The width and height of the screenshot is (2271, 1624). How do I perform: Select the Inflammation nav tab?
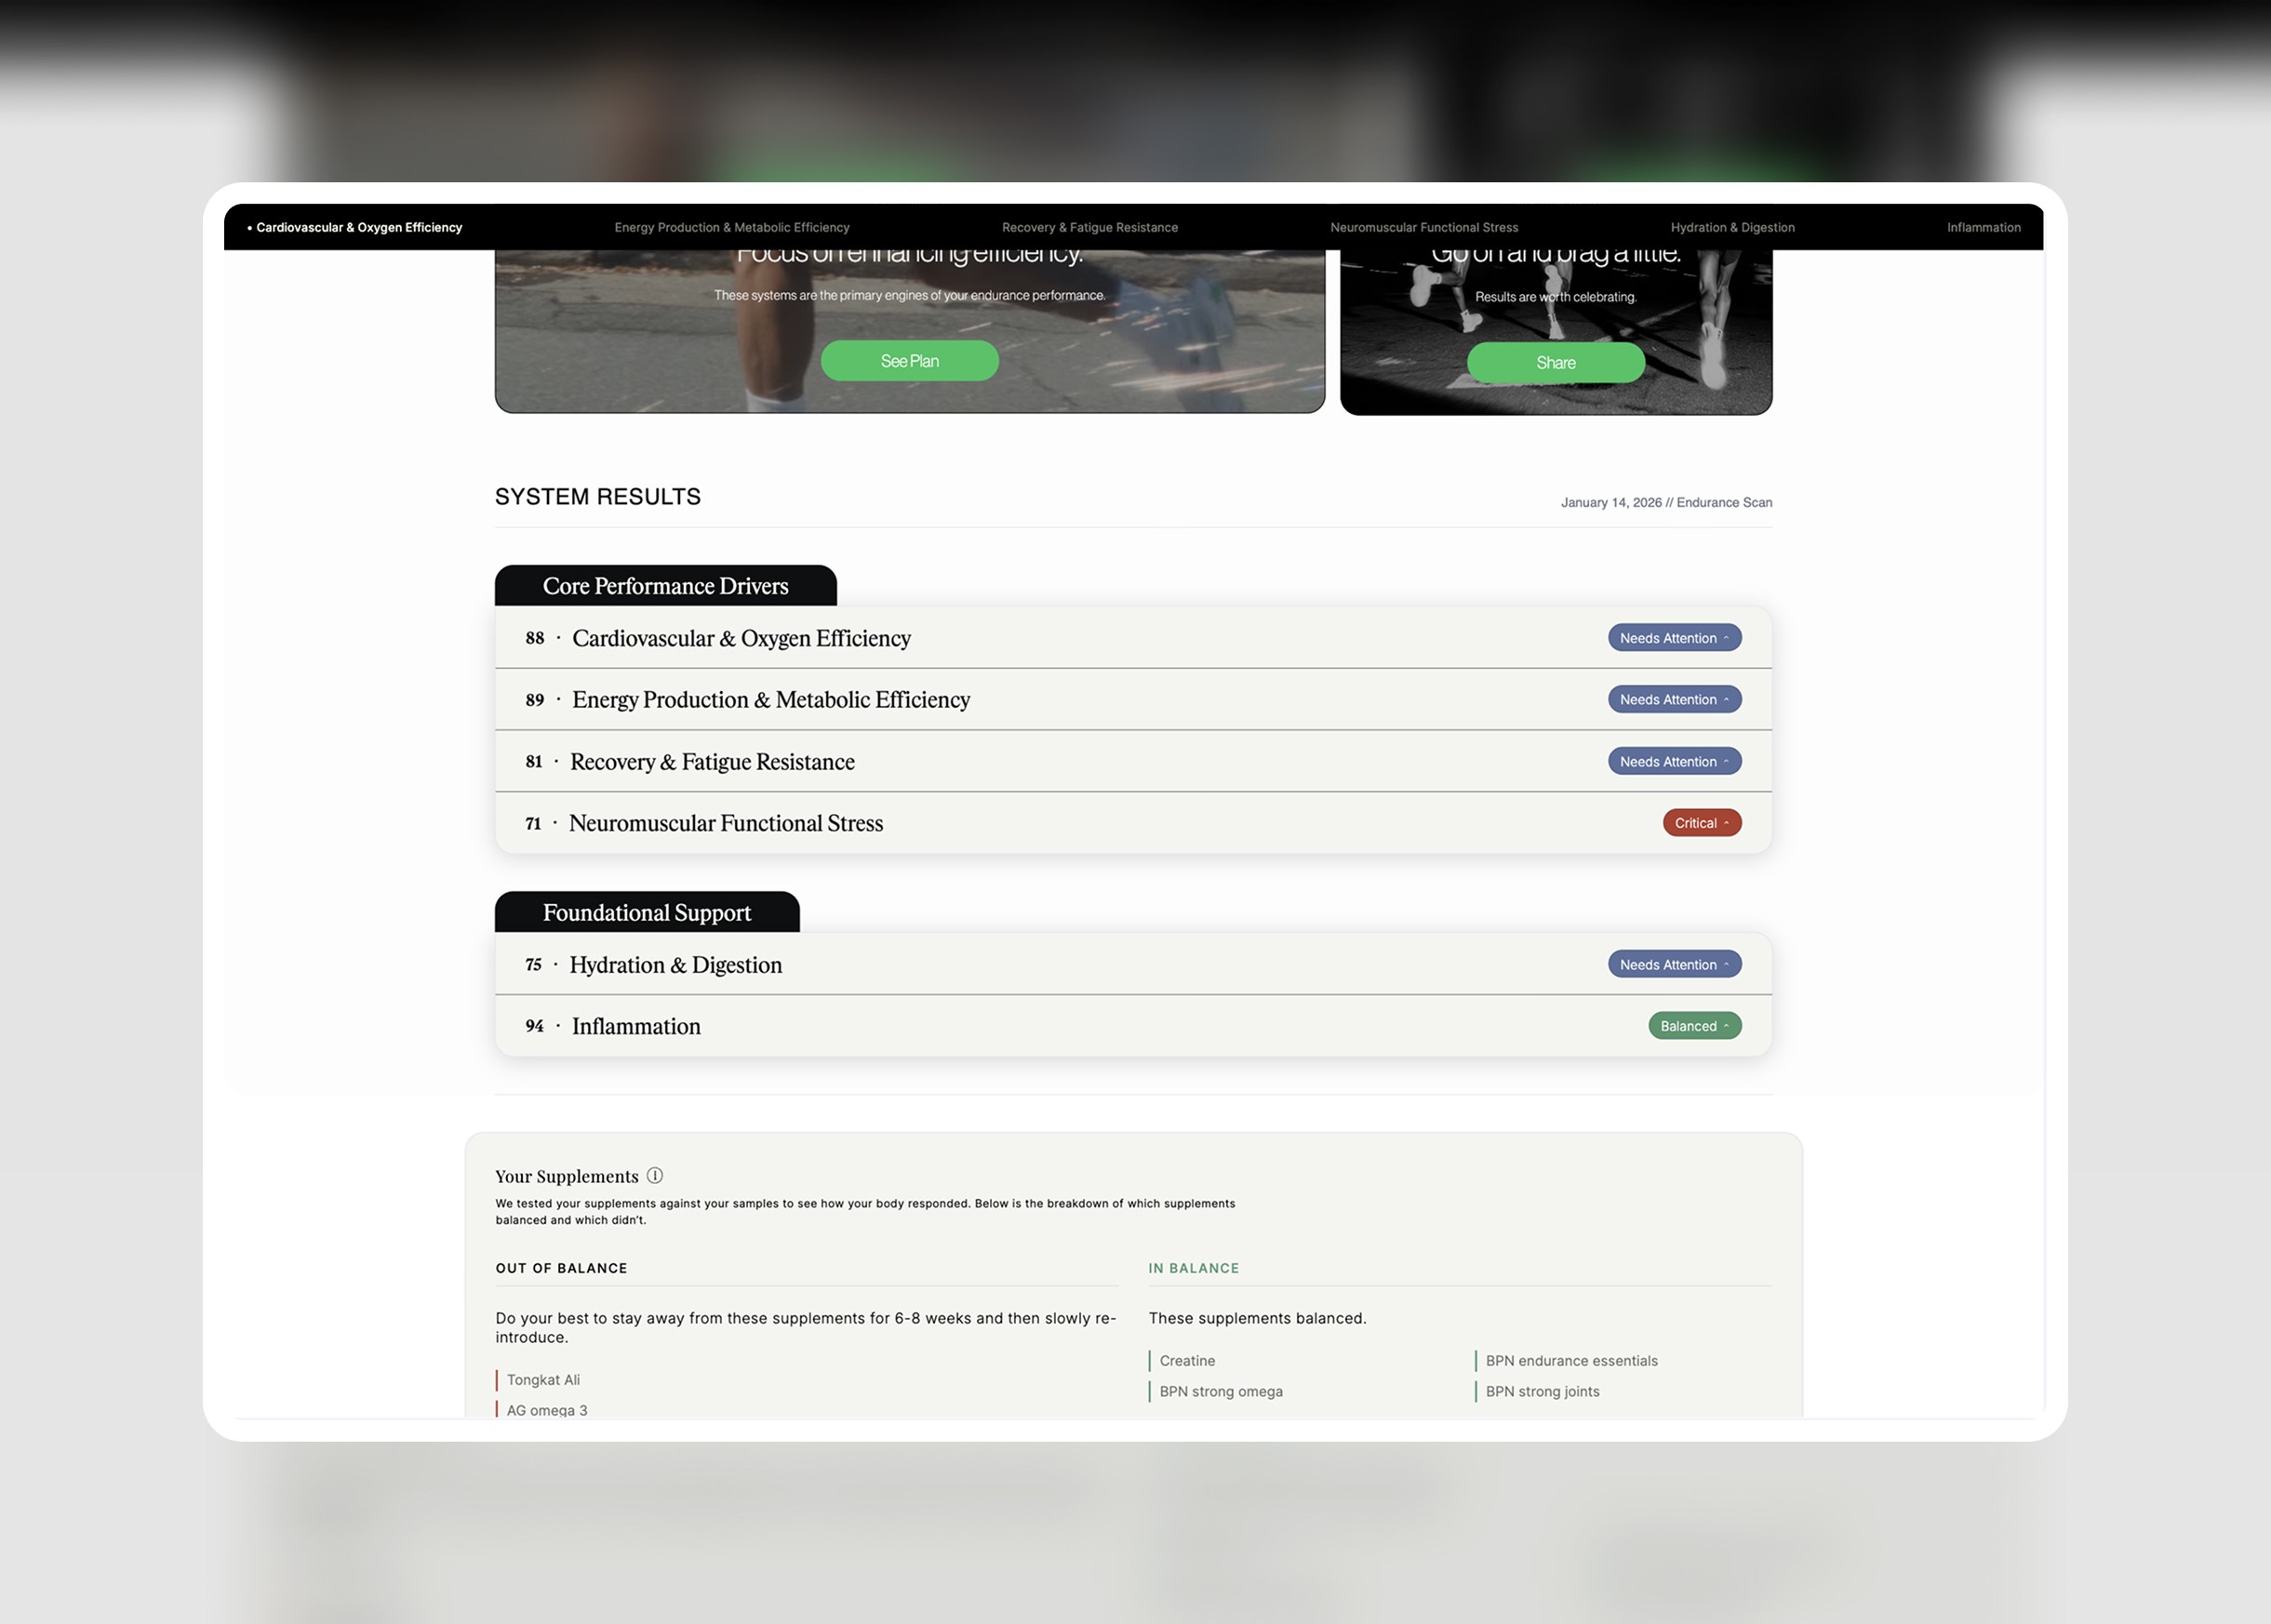tap(1983, 228)
